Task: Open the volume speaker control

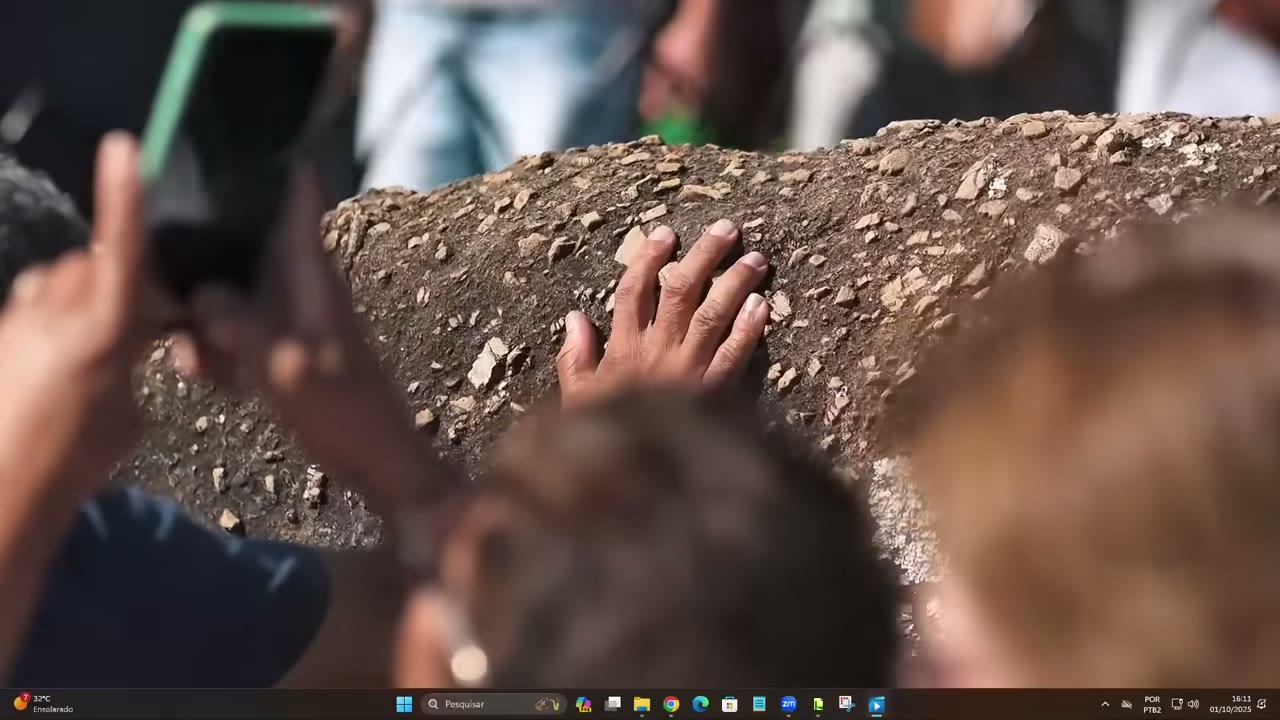Action: (1193, 704)
